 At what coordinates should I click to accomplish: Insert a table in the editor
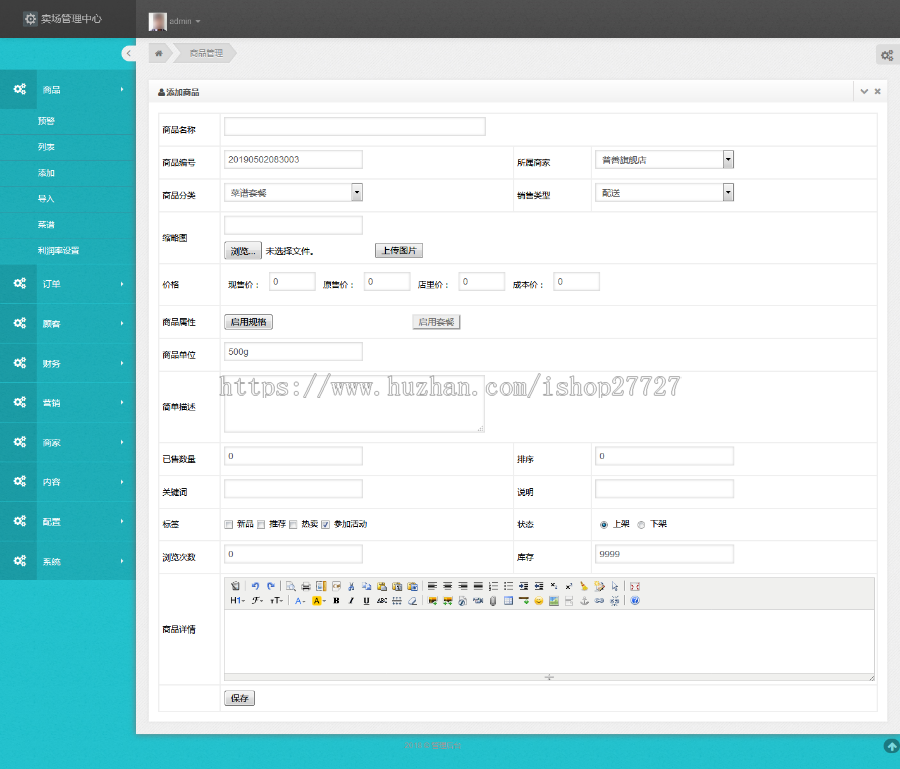pos(509,601)
